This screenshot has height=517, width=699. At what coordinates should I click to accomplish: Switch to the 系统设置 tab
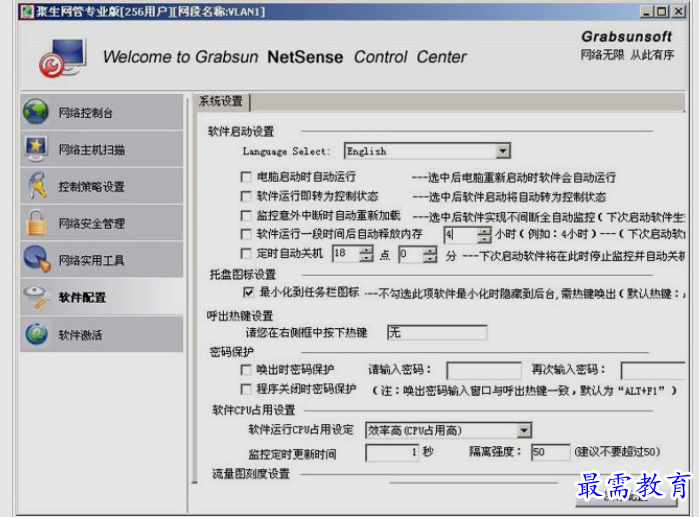pos(222,102)
